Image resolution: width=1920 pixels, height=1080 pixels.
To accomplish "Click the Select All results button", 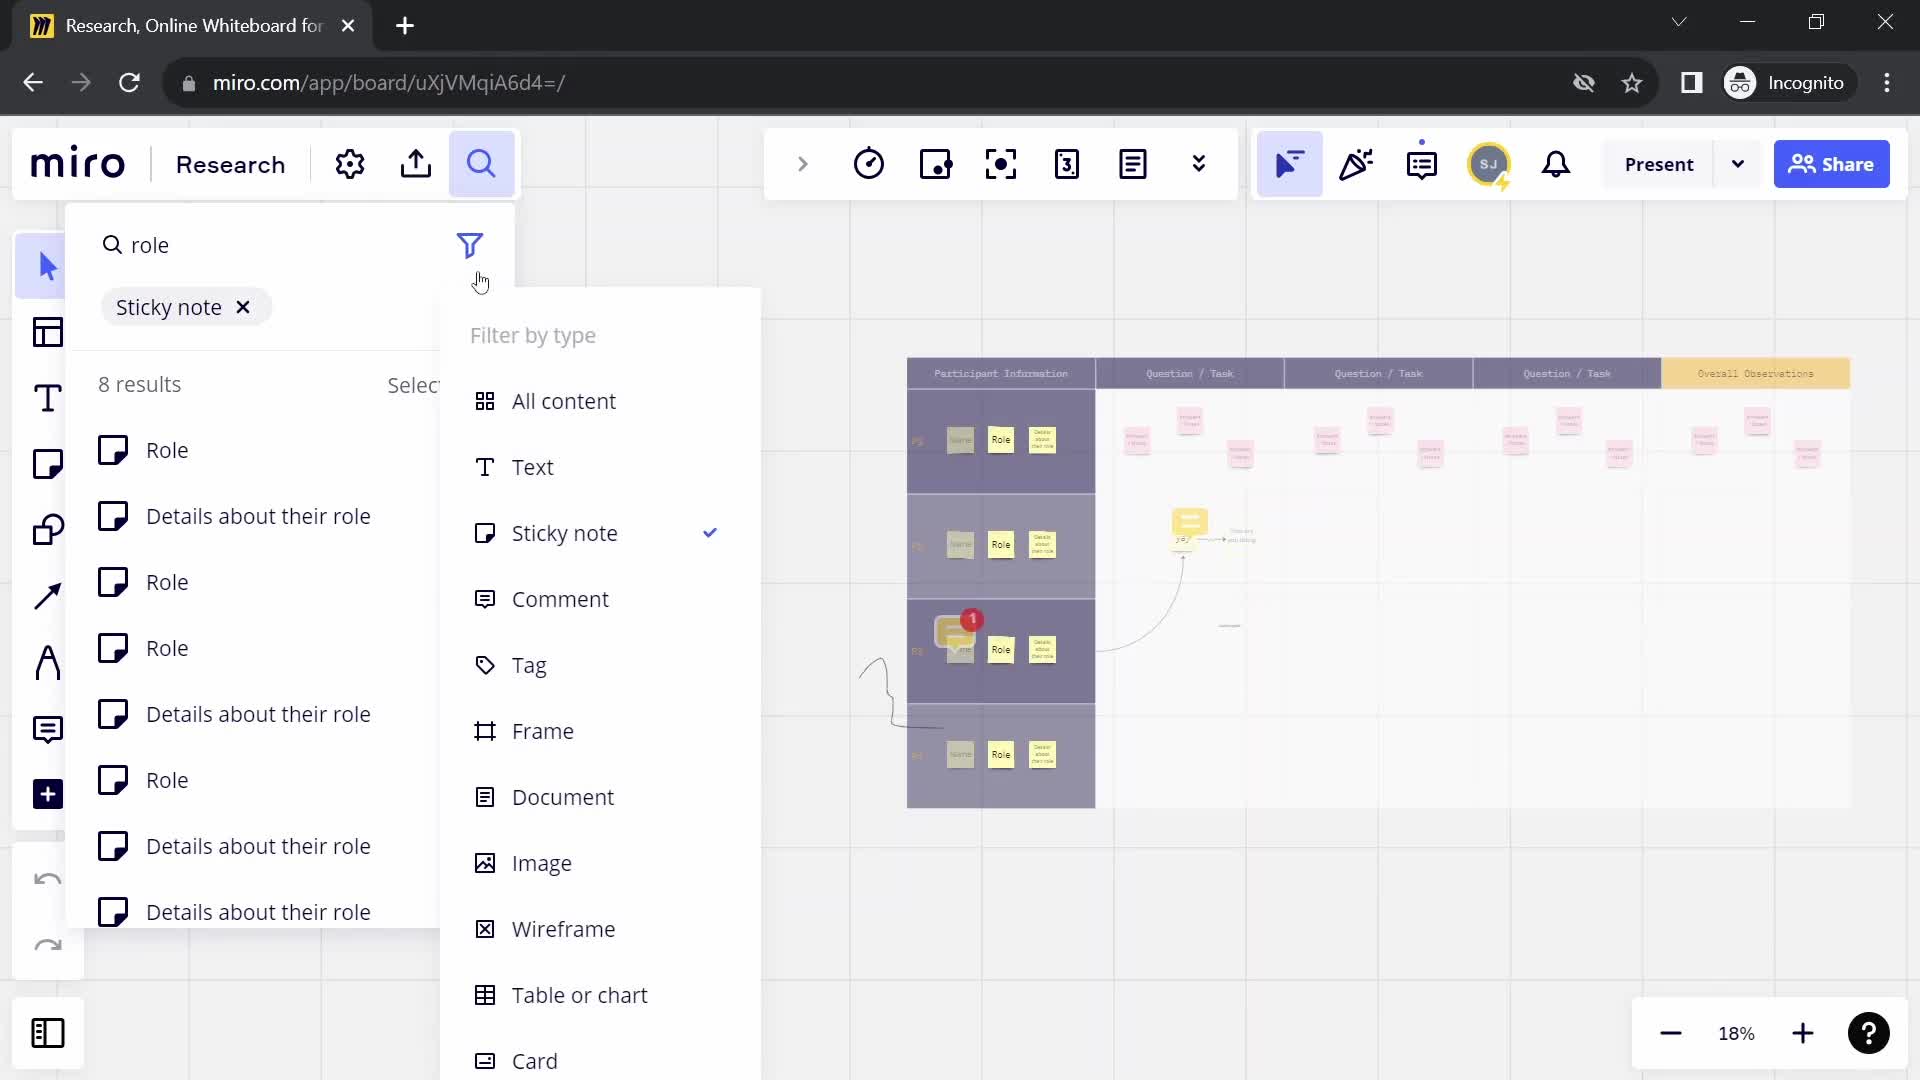I will point(415,384).
